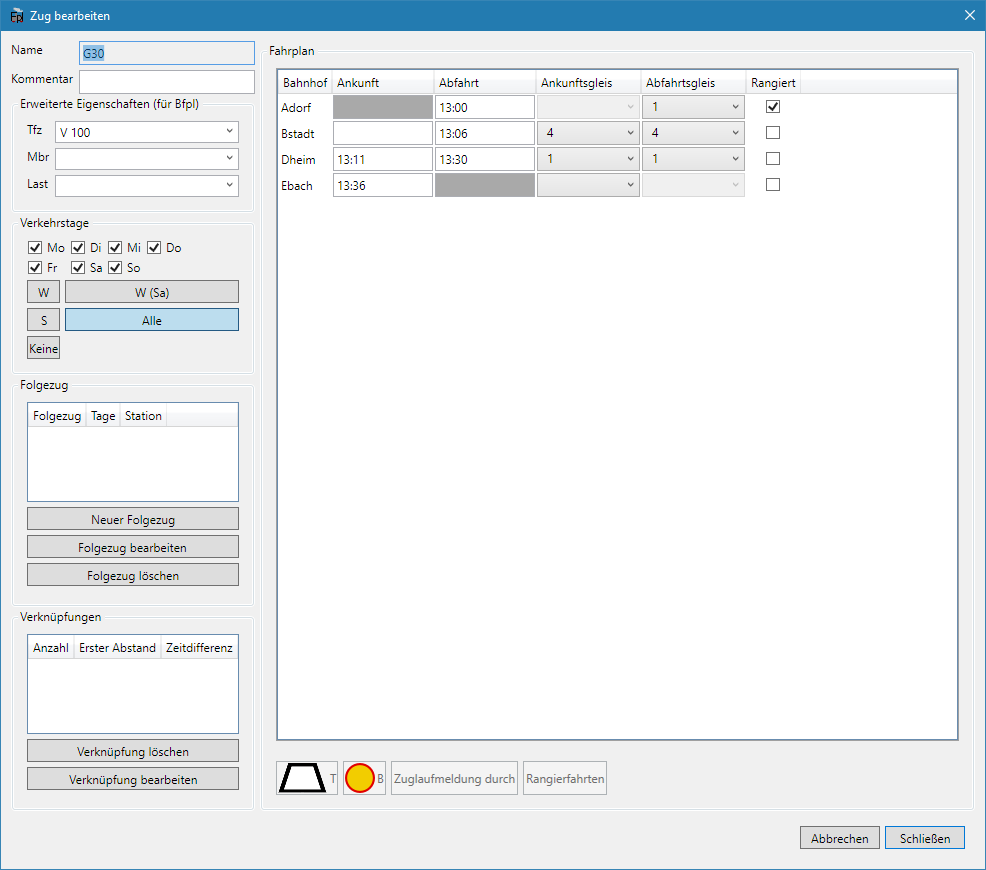Click the Keine button
This screenshot has width=986, height=870.
[x=43, y=348]
